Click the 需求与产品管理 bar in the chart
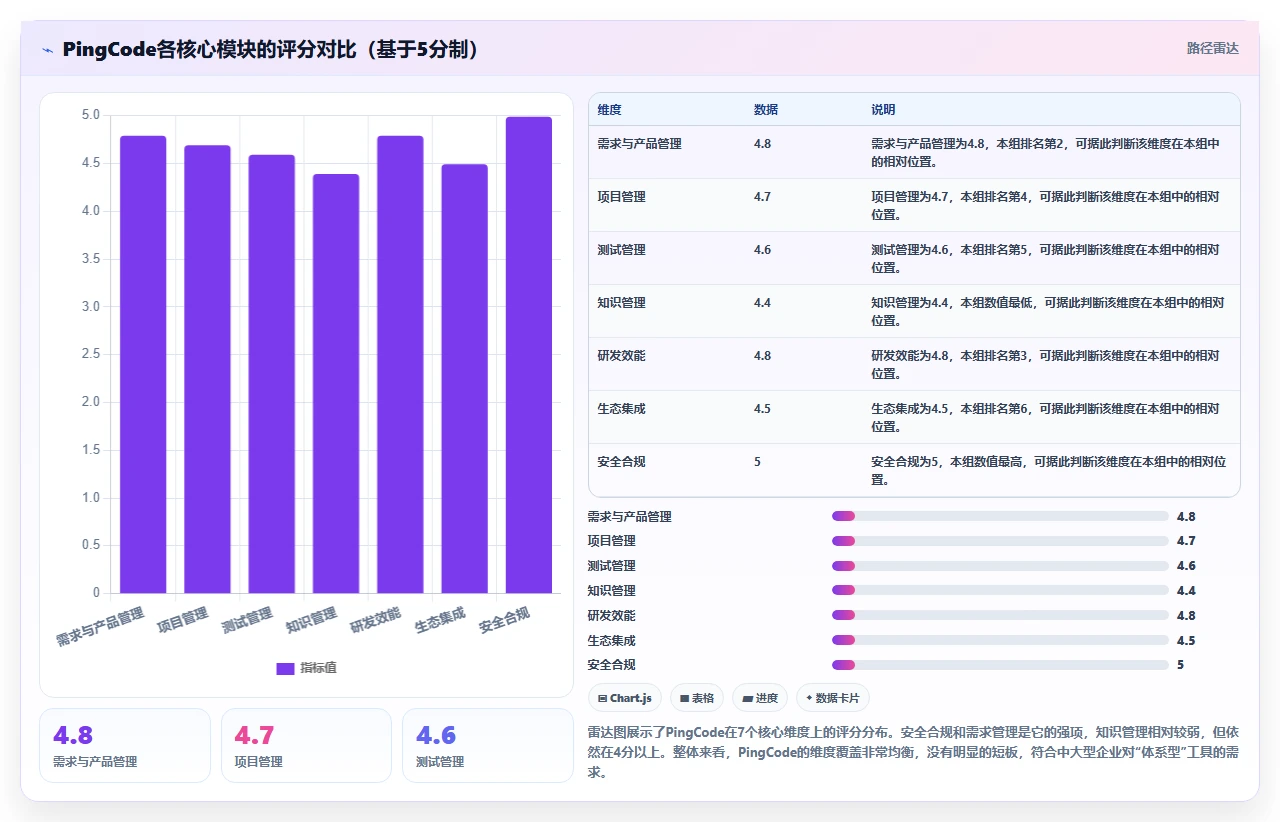This screenshot has height=822, width=1280. (x=143, y=364)
